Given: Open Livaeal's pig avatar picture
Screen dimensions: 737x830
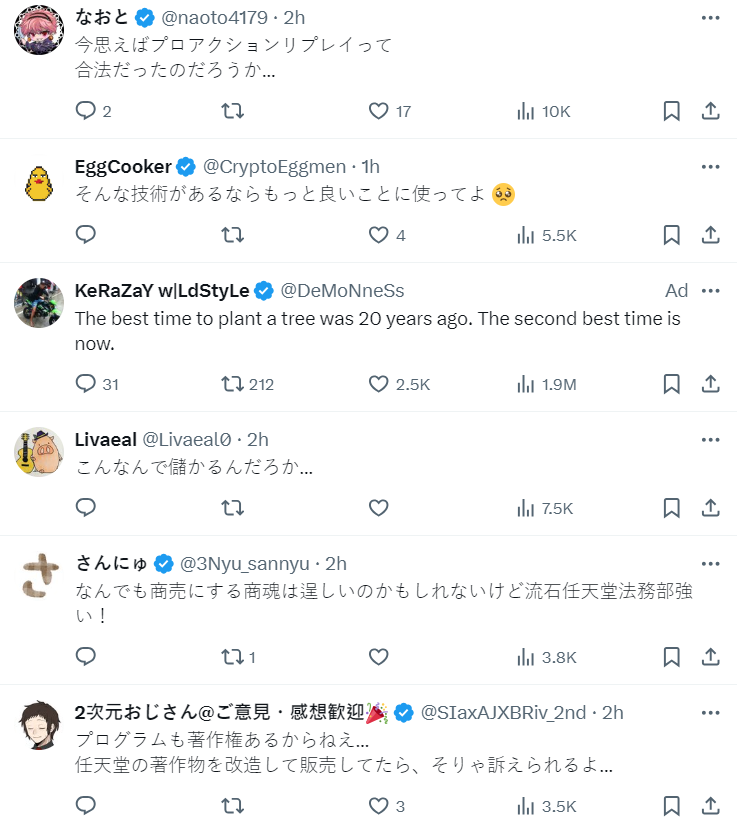Looking at the screenshot, I should pyautogui.click(x=39, y=452).
